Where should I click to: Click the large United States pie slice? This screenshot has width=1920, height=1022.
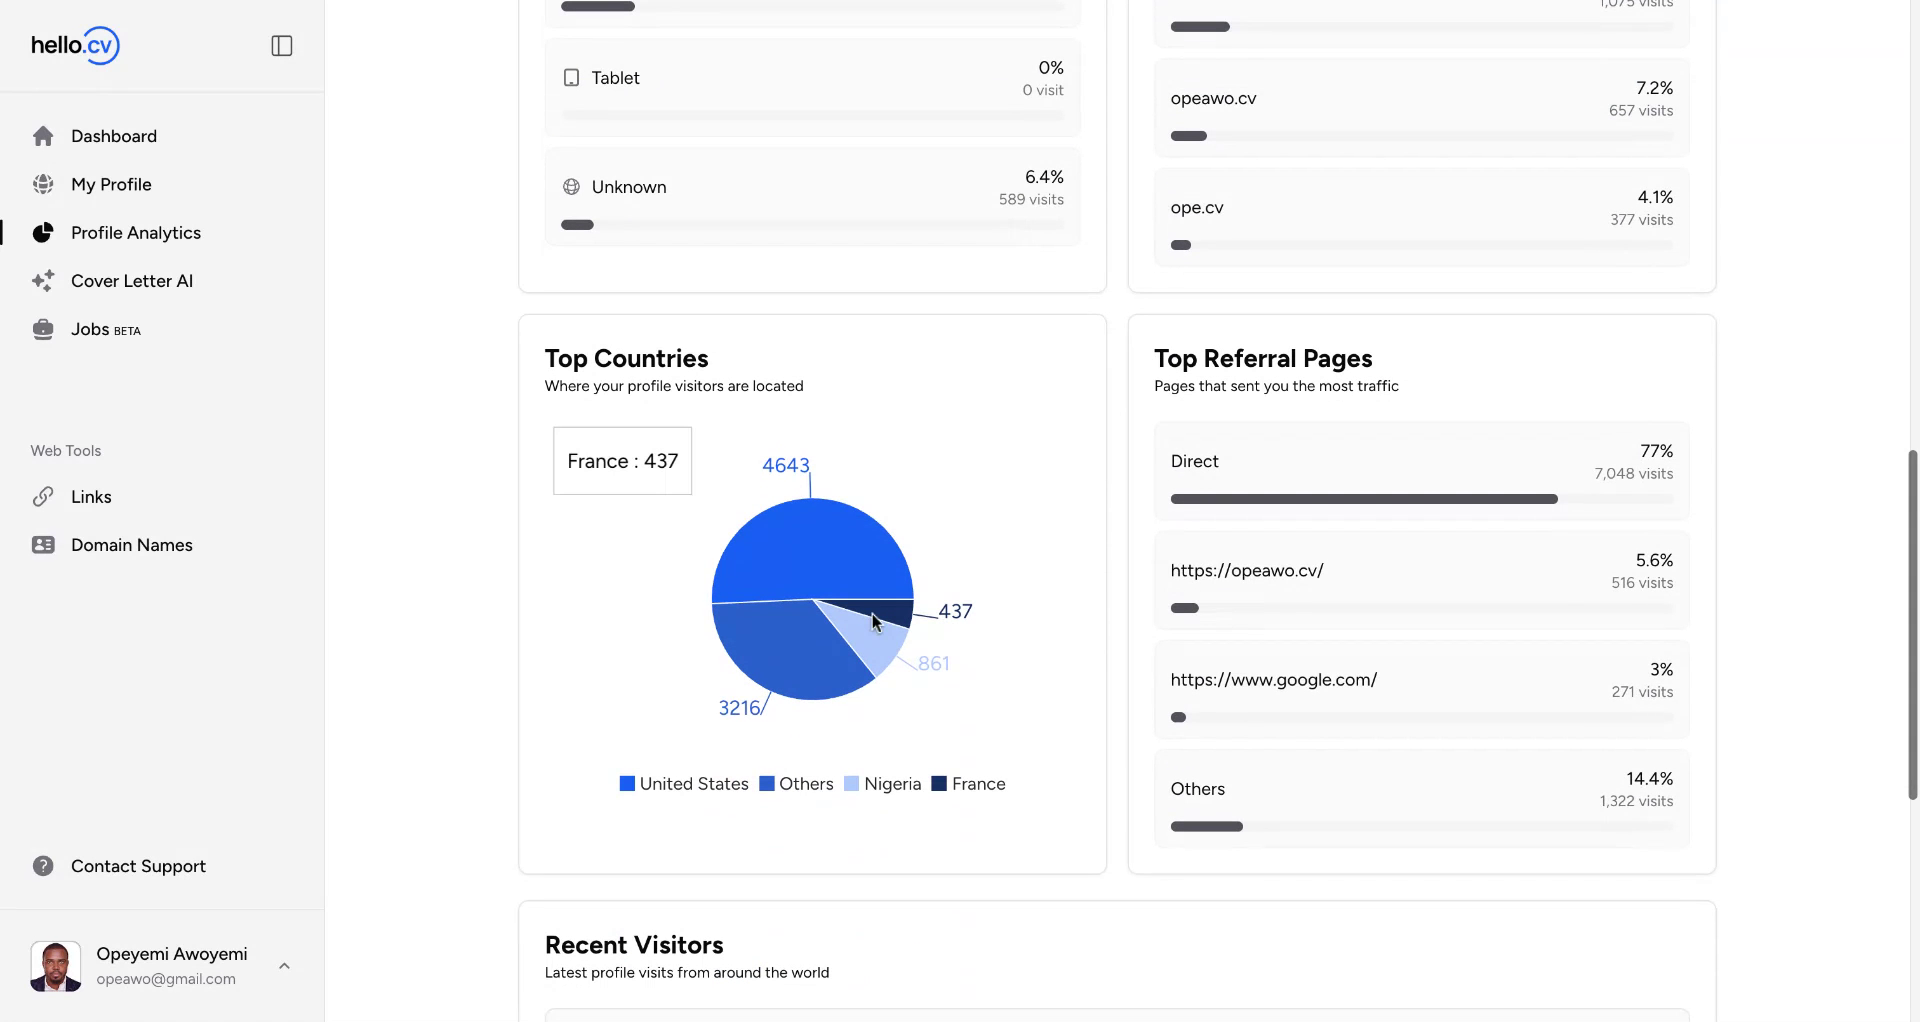[x=810, y=548]
